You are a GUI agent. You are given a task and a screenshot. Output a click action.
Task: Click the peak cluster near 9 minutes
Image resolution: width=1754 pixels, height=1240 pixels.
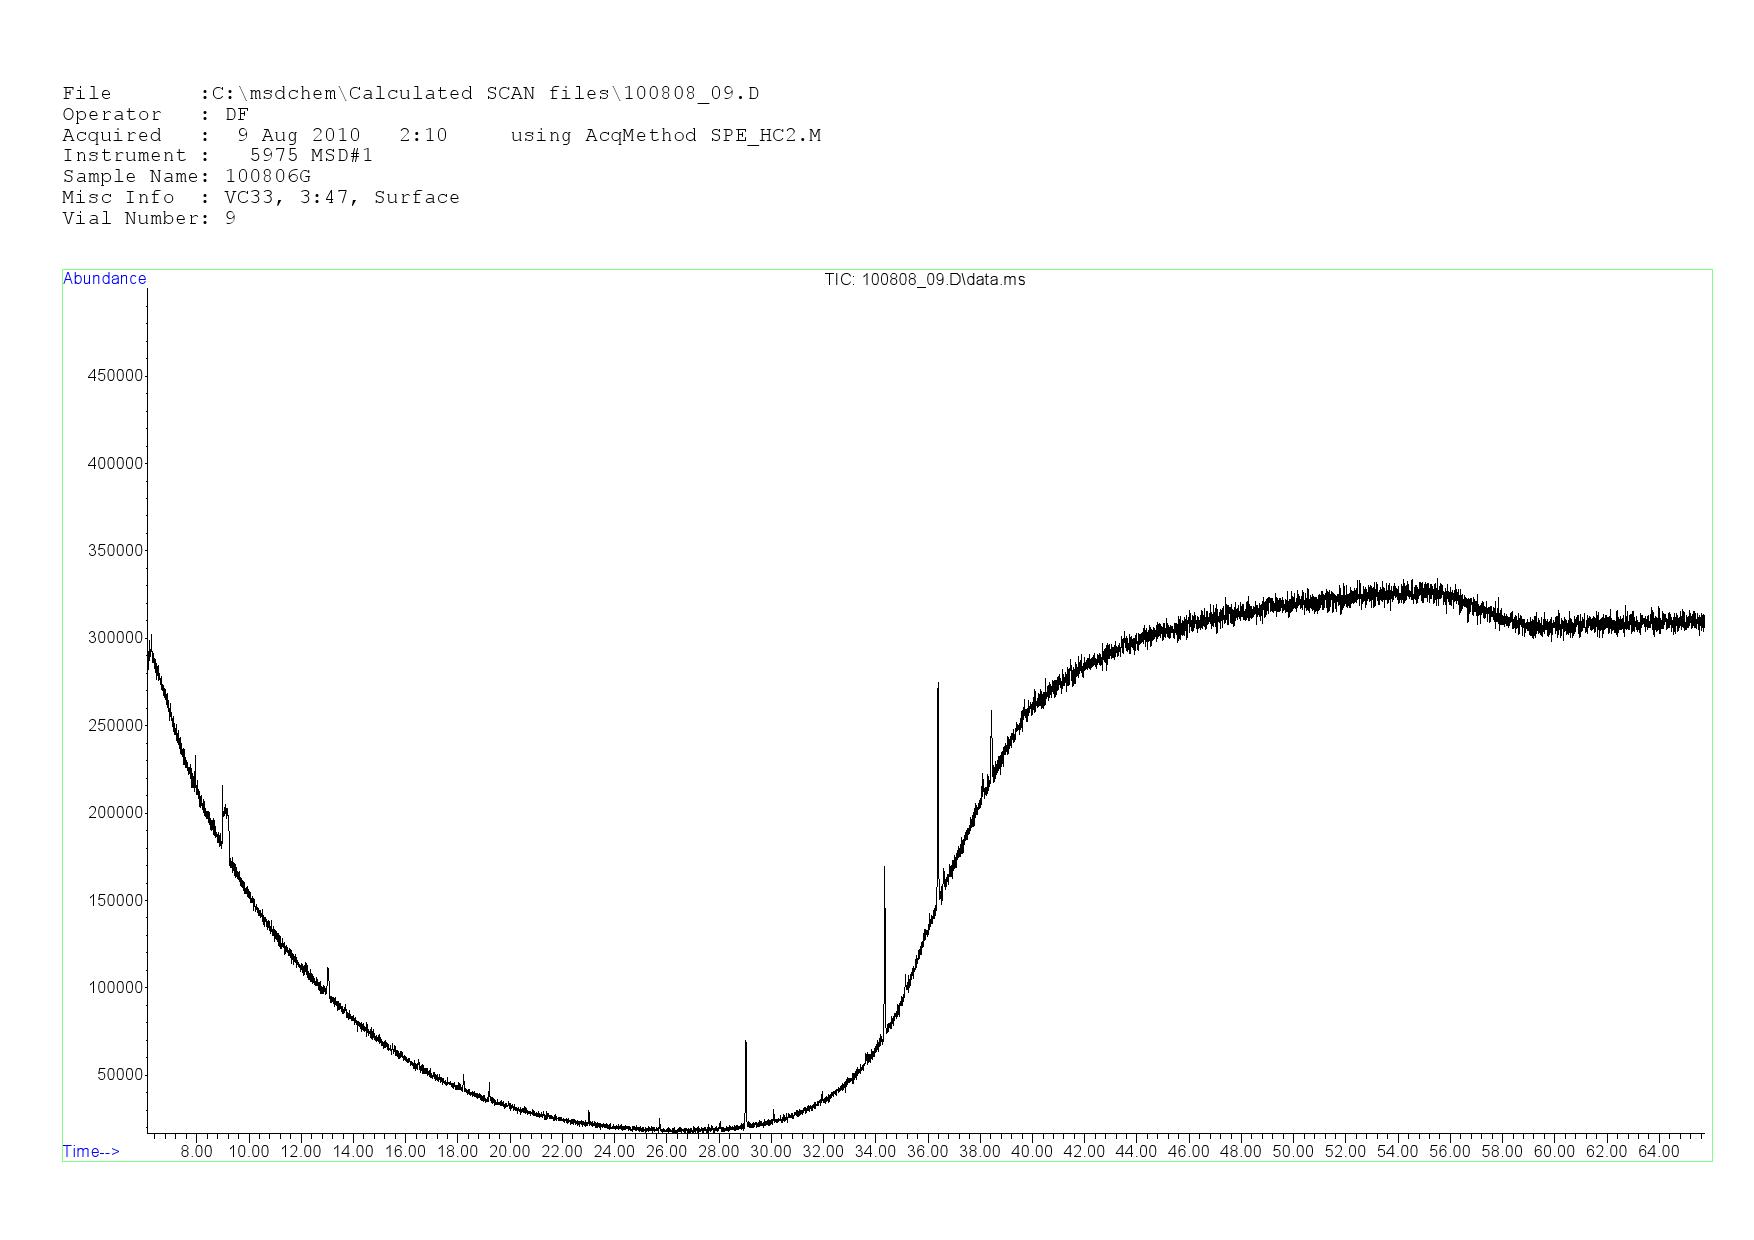(x=224, y=800)
